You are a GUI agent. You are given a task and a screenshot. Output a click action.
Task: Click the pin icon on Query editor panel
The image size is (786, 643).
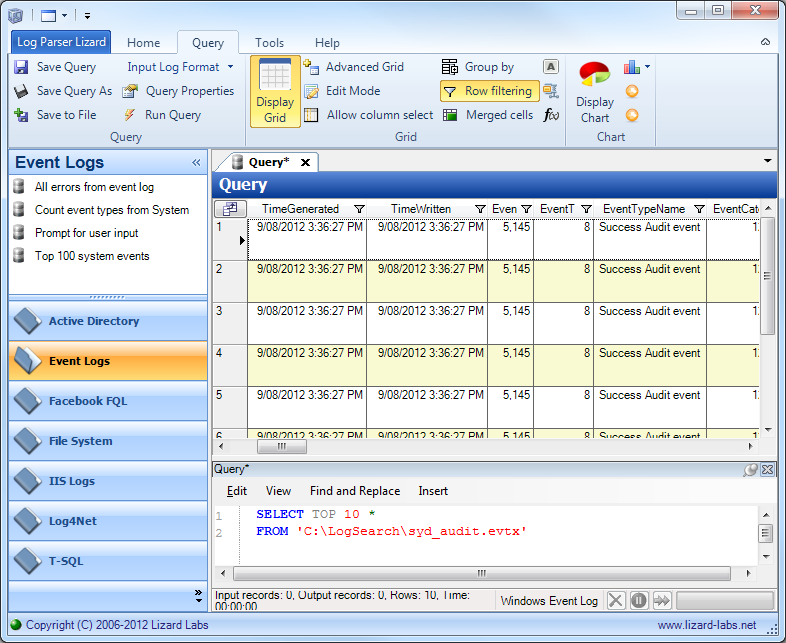pos(750,470)
